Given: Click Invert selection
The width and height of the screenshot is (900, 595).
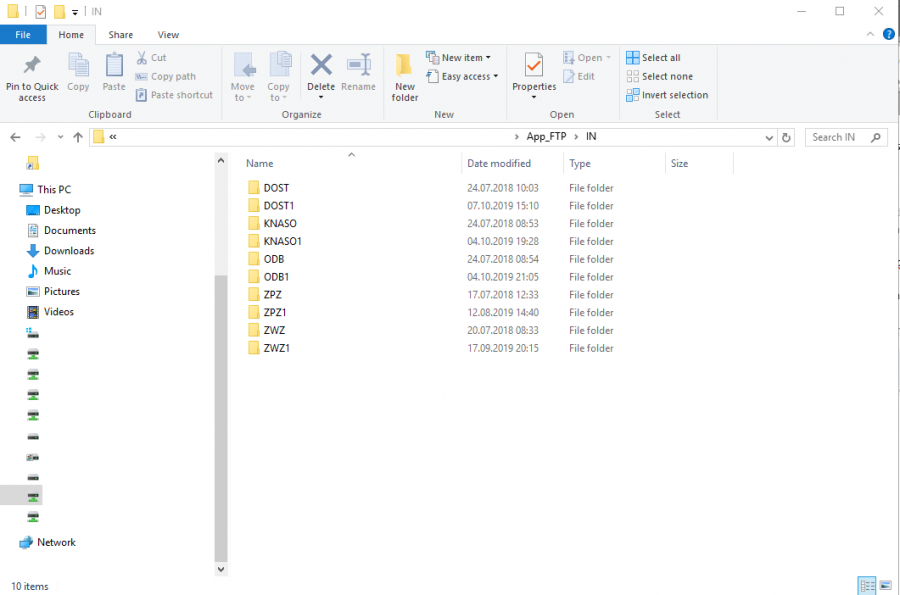Looking at the screenshot, I should click(x=667, y=95).
